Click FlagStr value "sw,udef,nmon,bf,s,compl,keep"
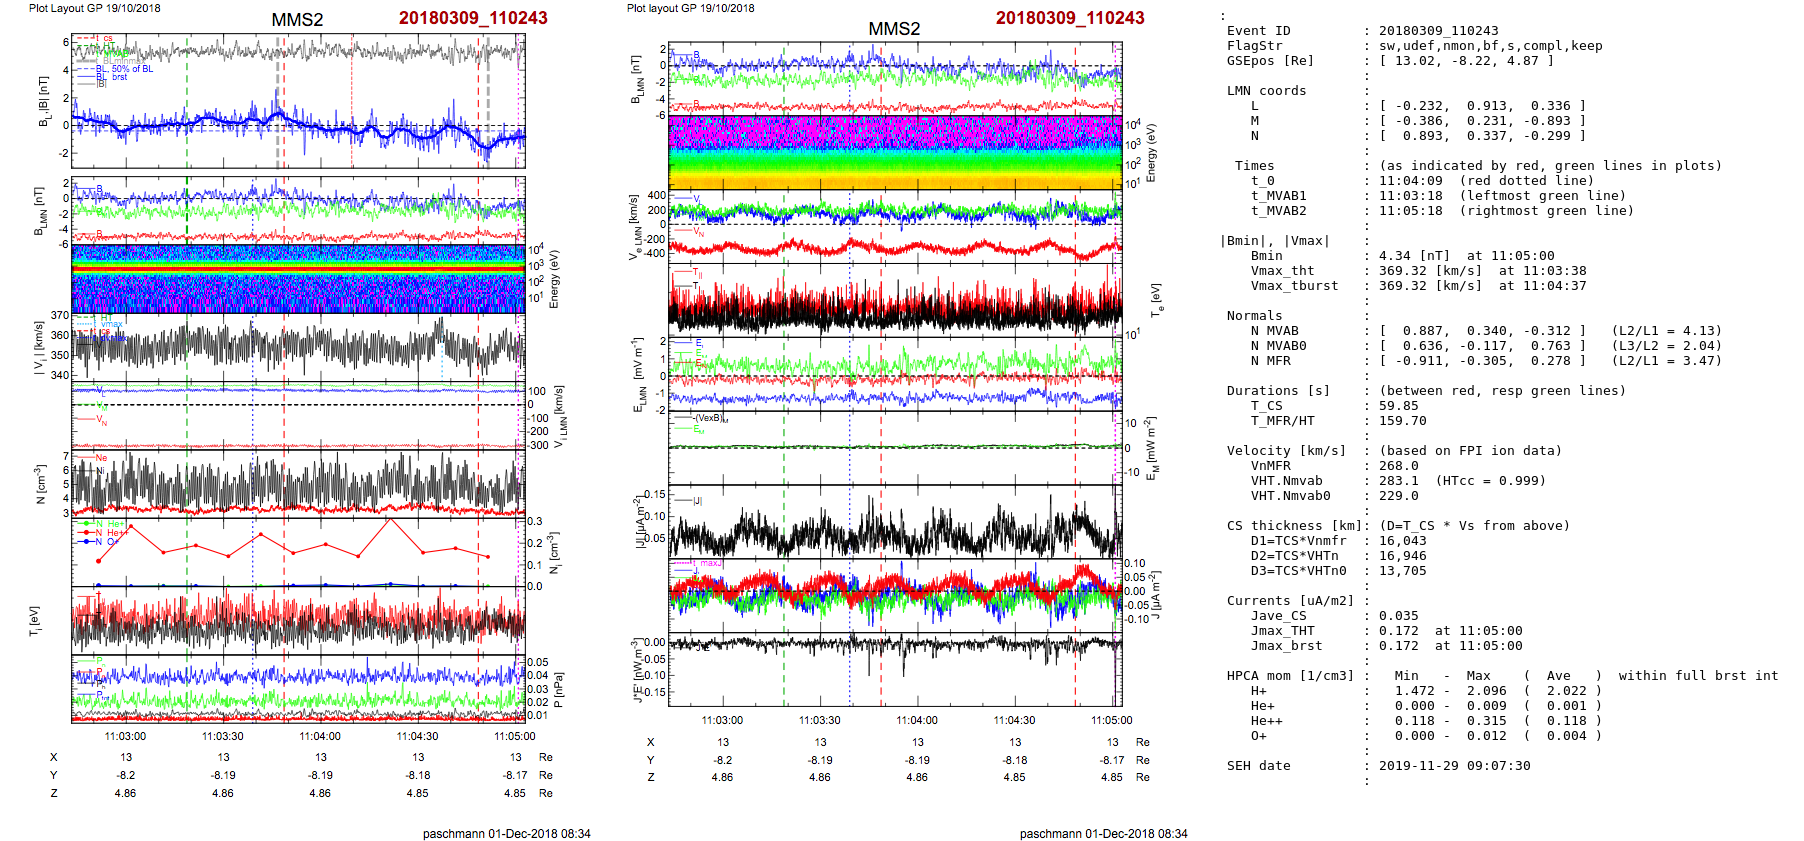 (1490, 46)
